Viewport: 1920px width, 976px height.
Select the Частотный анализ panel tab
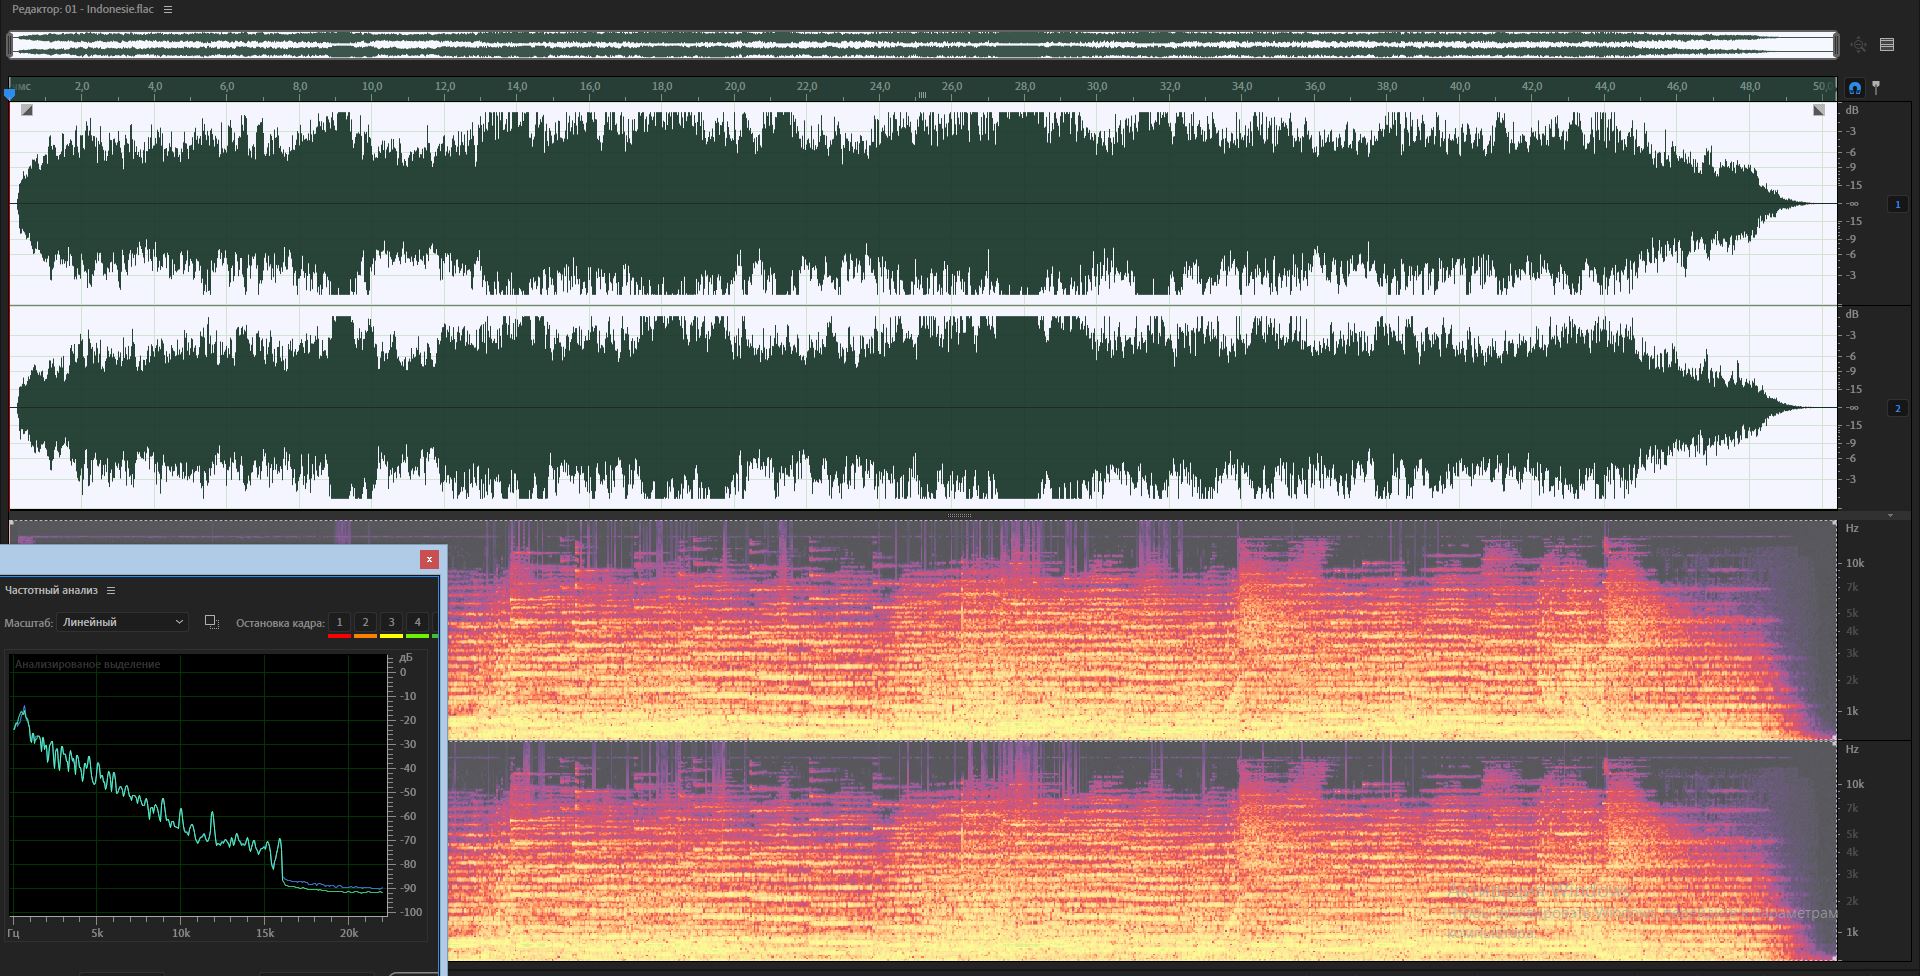tap(51, 591)
